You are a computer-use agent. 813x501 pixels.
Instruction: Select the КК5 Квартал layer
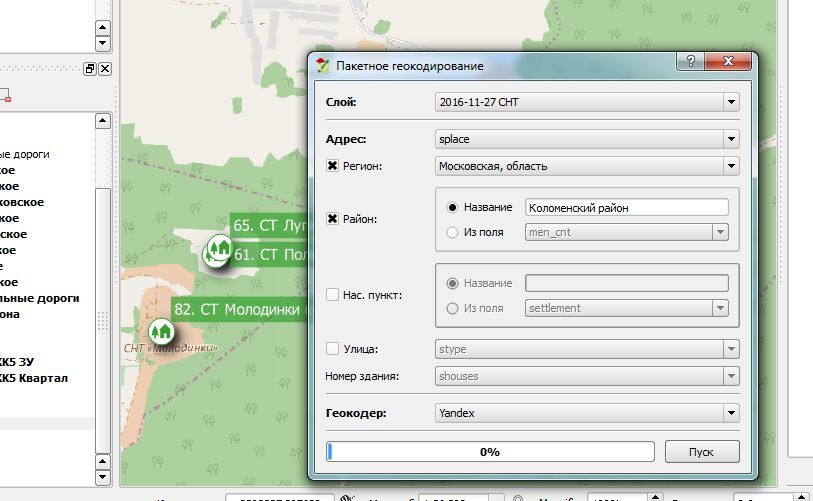point(34,378)
